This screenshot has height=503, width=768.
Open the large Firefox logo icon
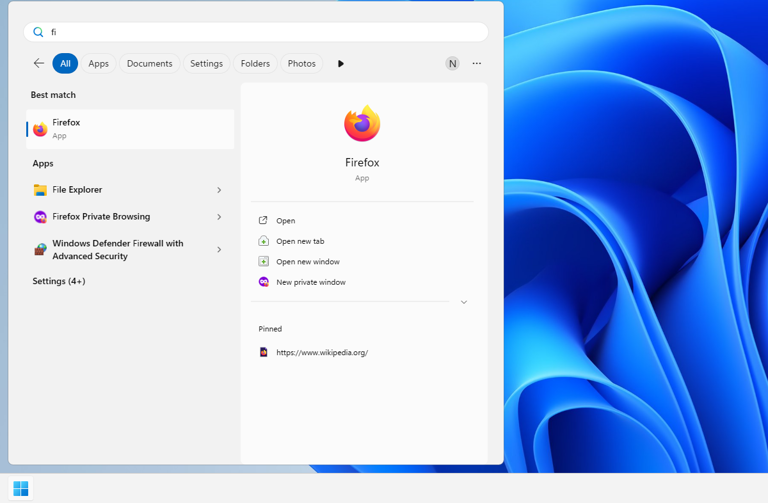[x=362, y=123]
